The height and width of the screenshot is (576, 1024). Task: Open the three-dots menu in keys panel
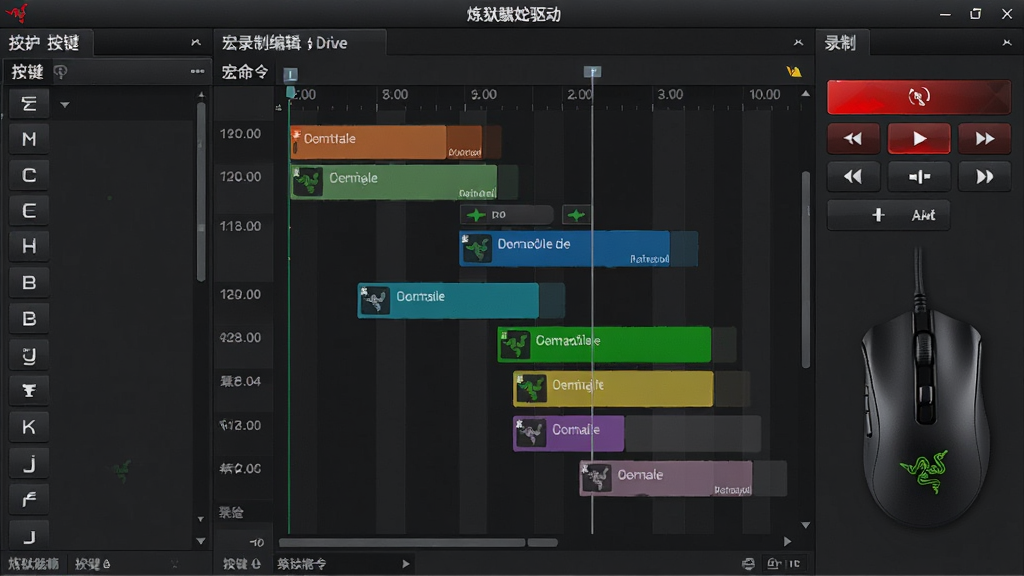click(197, 71)
